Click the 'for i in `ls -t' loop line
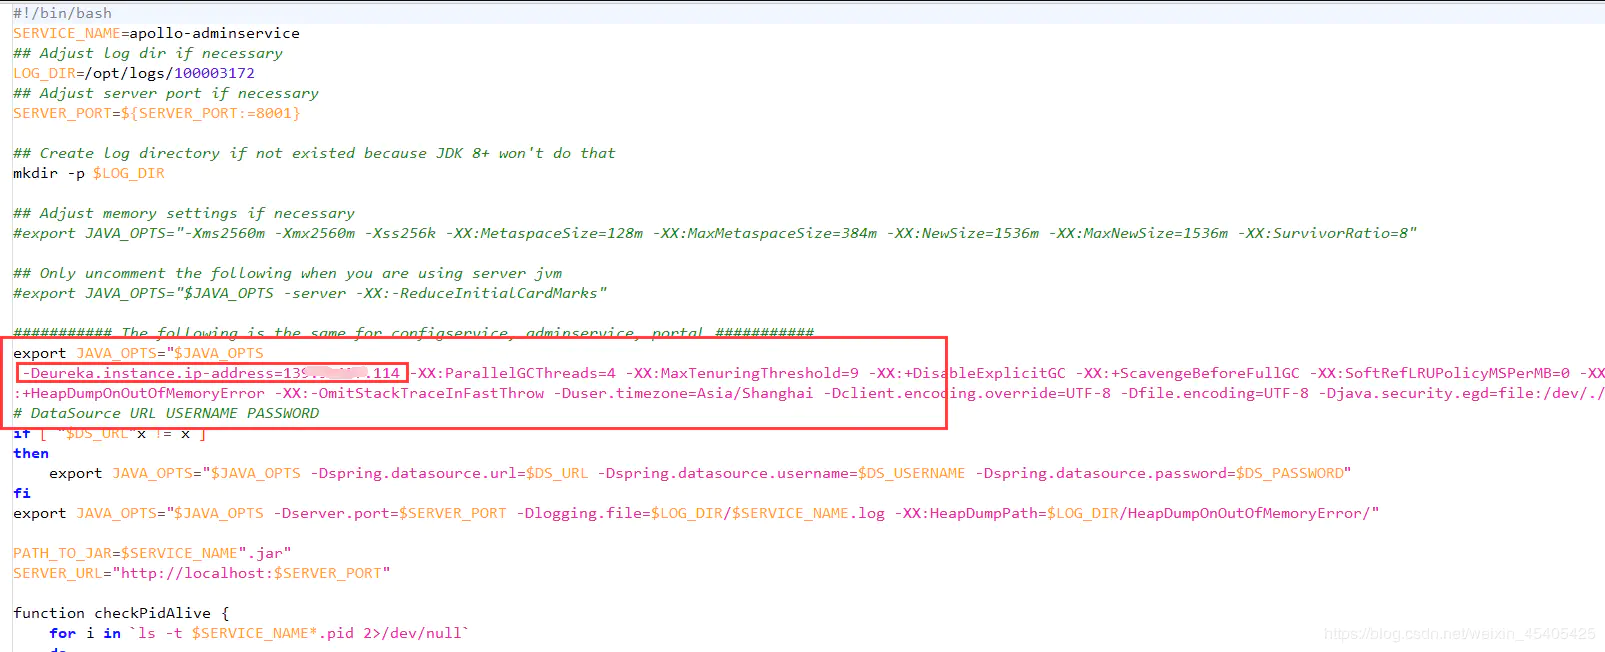The image size is (1605, 652). point(259,633)
